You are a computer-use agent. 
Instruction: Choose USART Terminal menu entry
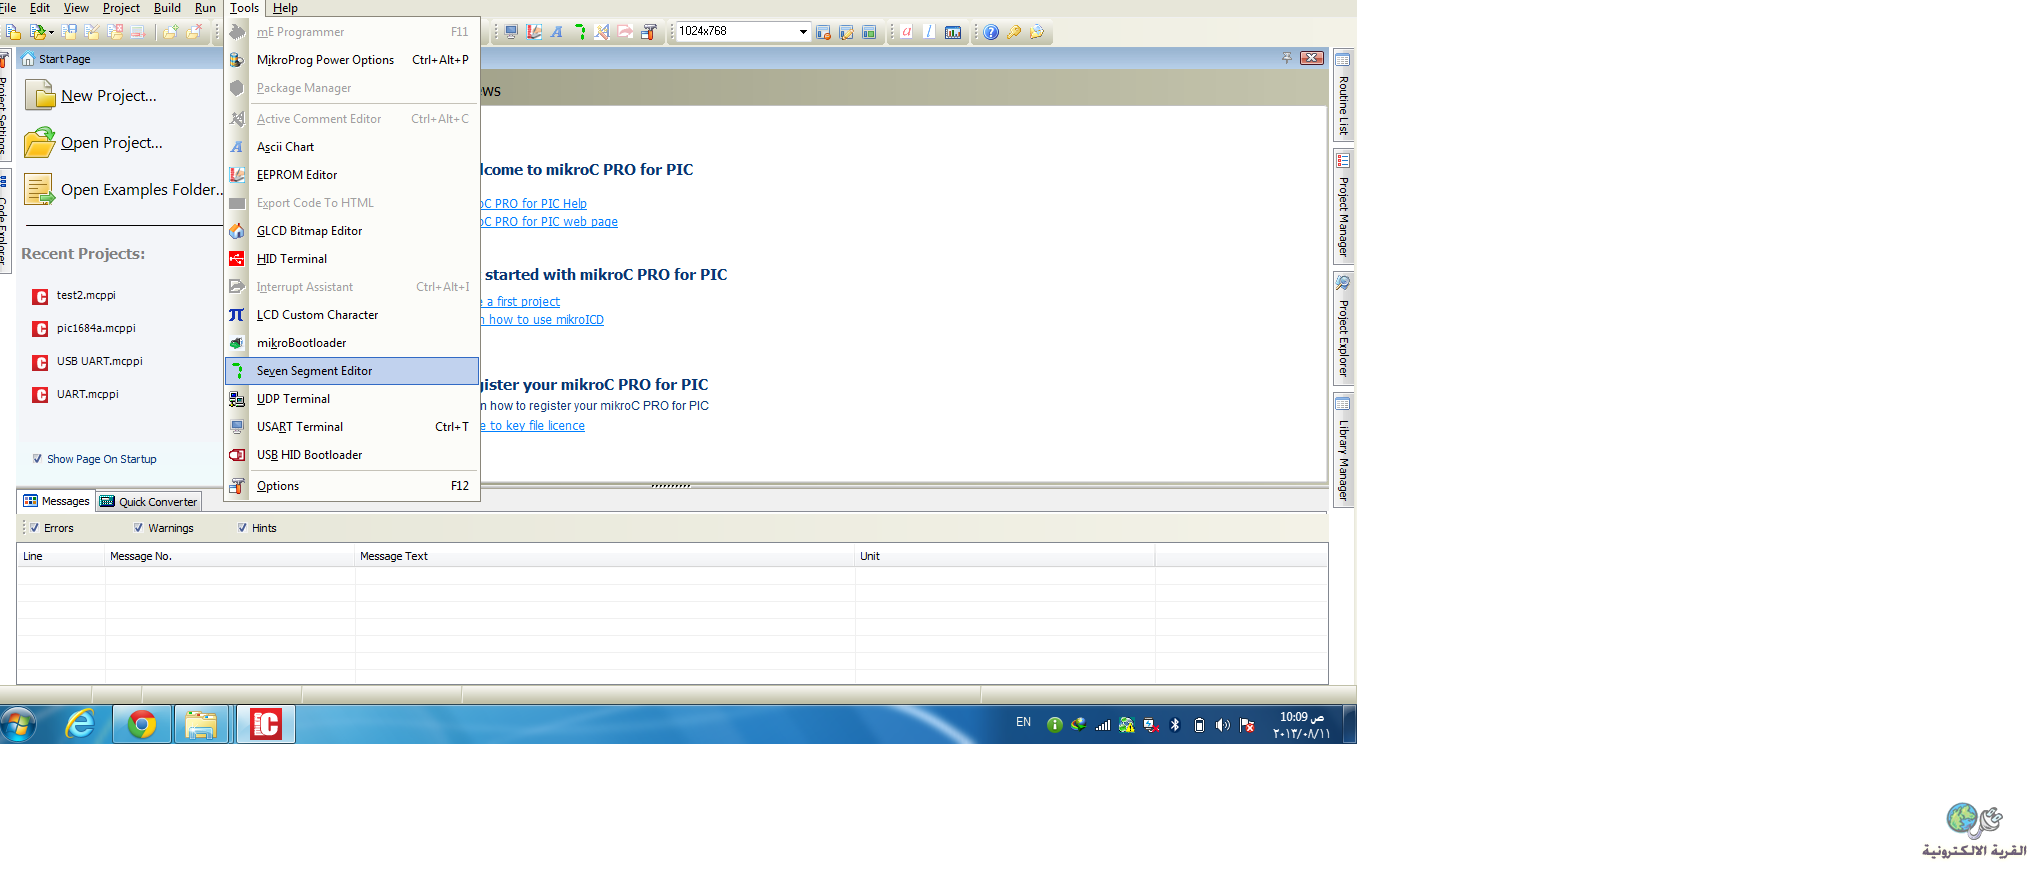click(x=352, y=427)
